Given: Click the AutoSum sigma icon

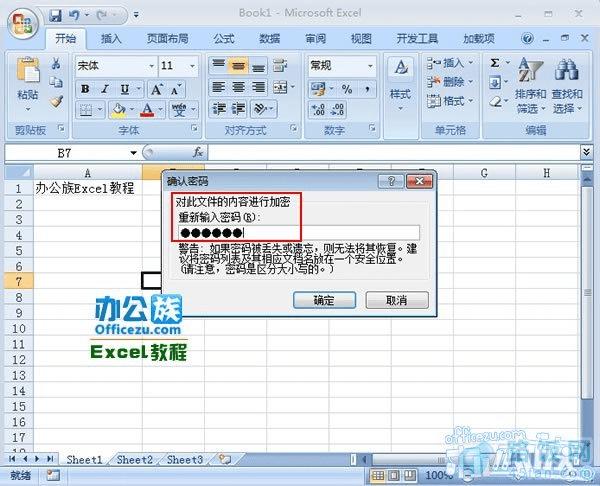Looking at the screenshot, I should click(495, 62).
